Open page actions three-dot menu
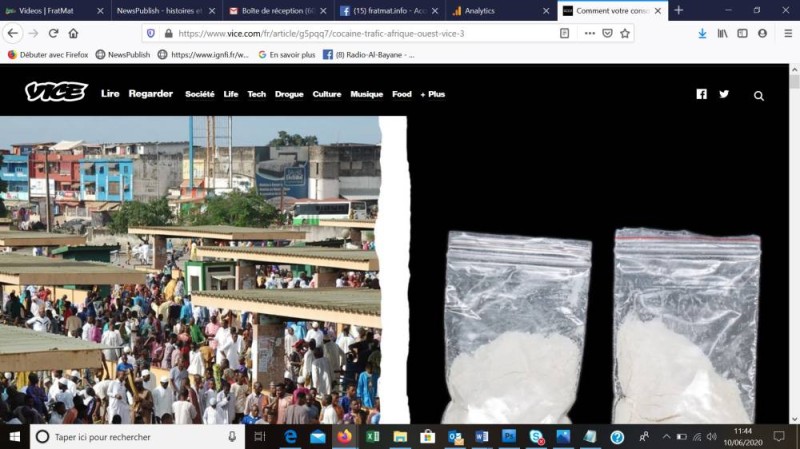This screenshot has height=449, width=800. [590, 33]
